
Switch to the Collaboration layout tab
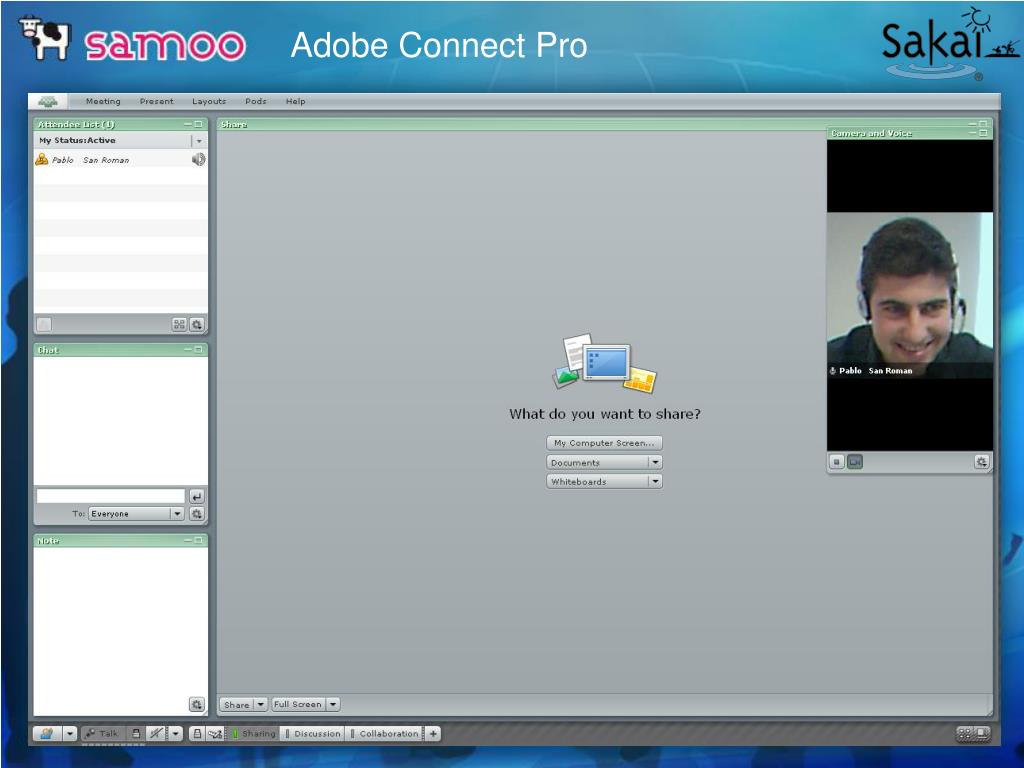click(385, 733)
